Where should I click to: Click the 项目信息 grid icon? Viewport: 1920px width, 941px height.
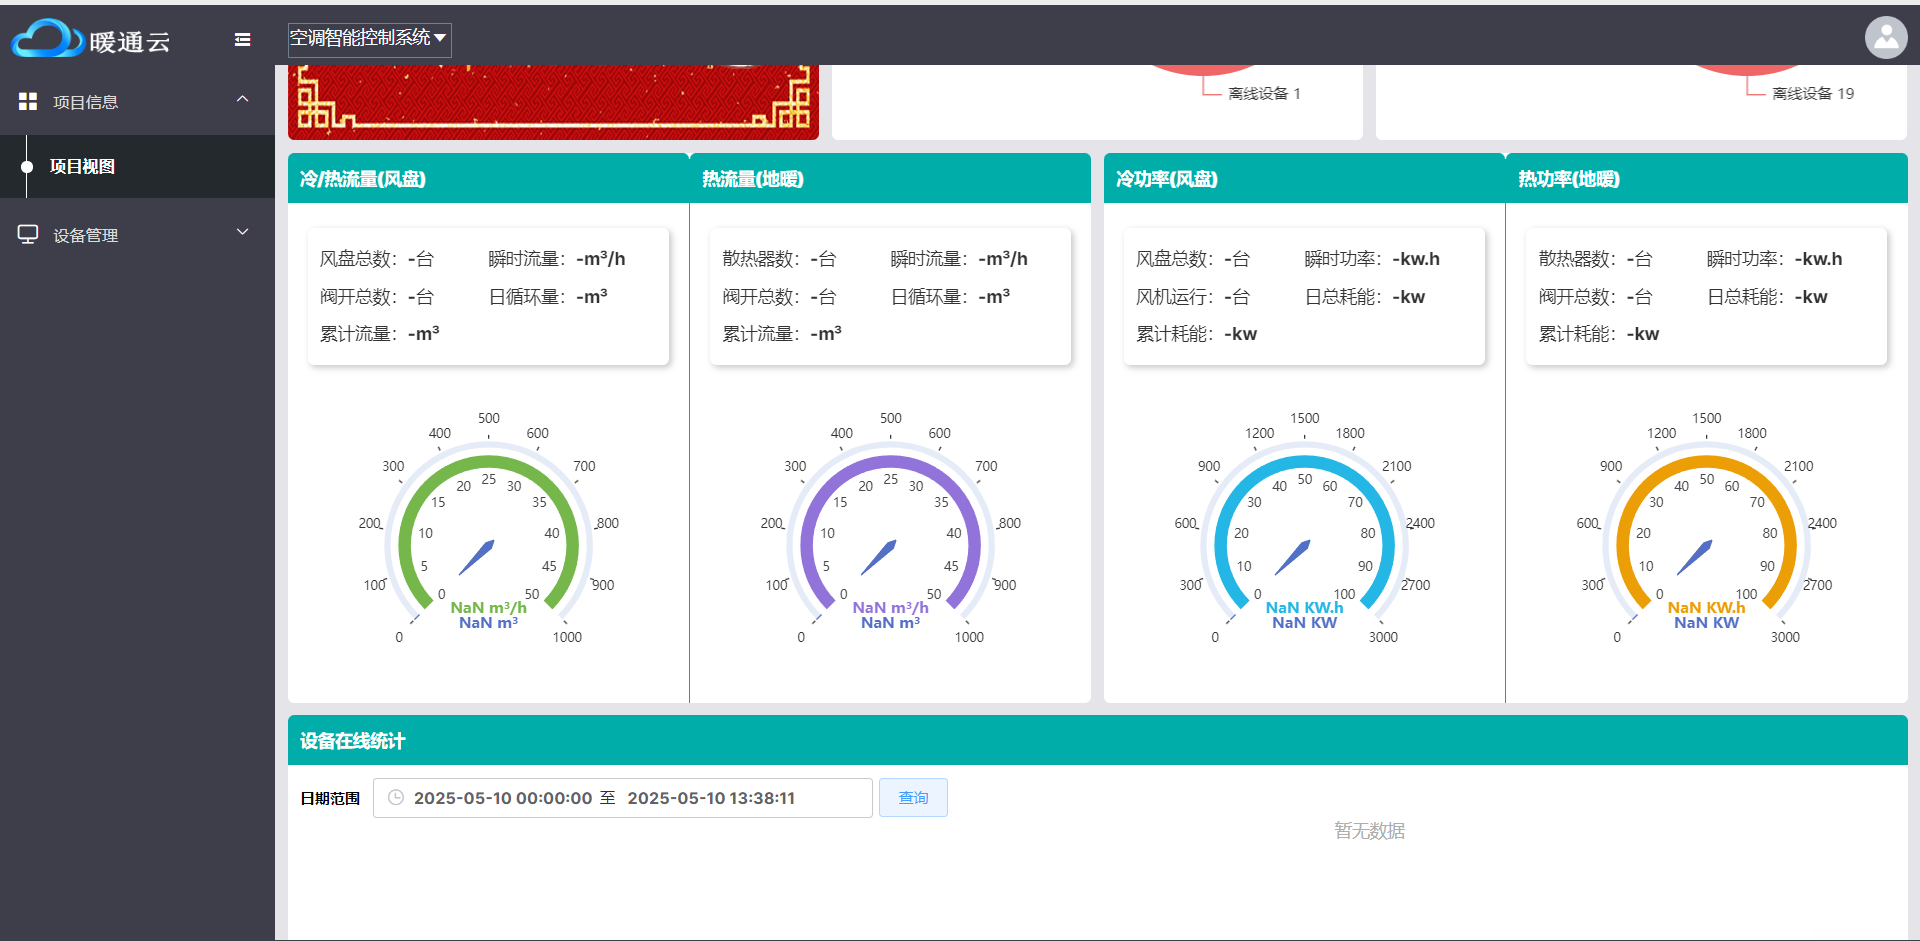pos(28,101)
